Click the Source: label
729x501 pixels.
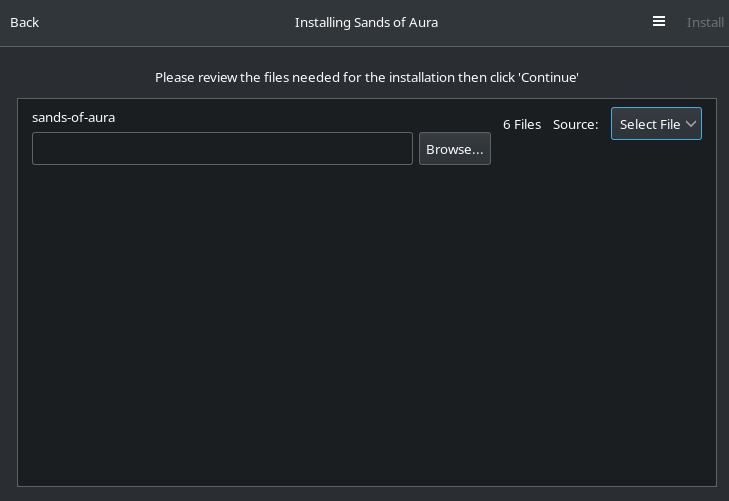(x=575, y=124)
